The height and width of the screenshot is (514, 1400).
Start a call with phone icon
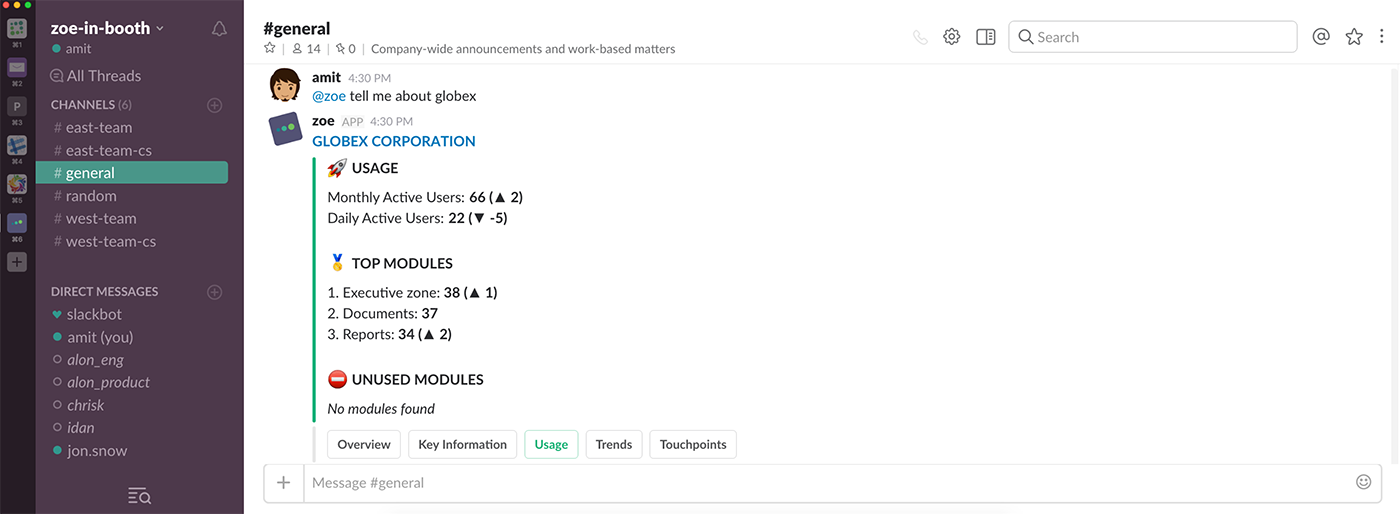tap(920, 37)
